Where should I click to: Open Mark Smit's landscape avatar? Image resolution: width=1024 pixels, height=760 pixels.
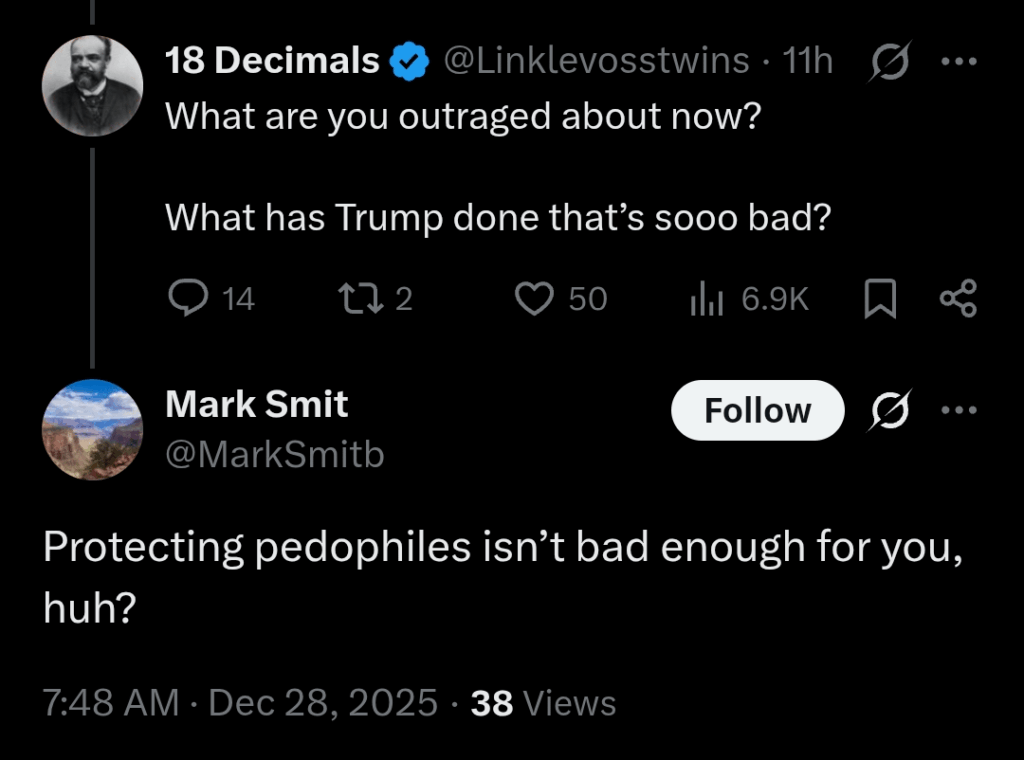coord(91,429)
